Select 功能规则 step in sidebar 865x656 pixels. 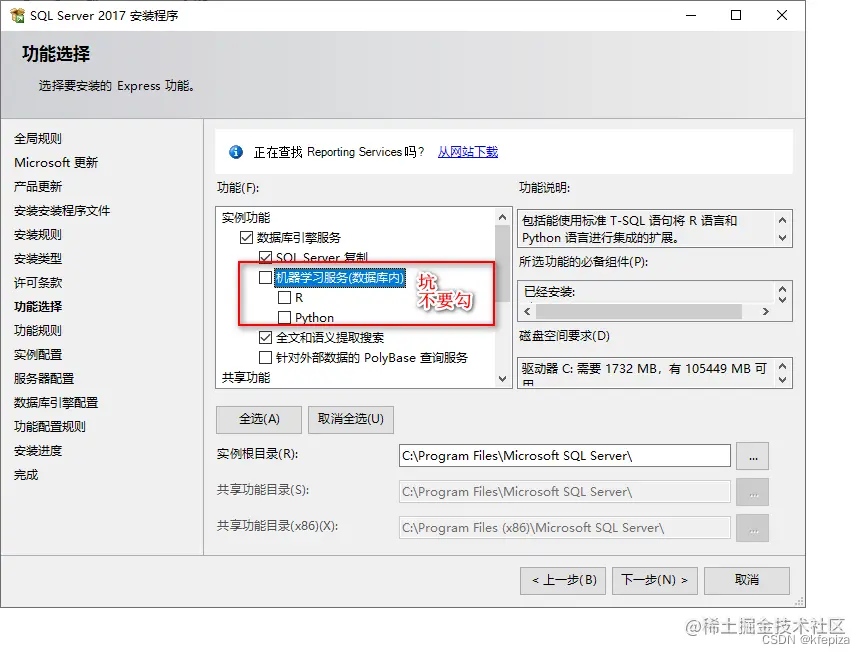coord(38,330)
